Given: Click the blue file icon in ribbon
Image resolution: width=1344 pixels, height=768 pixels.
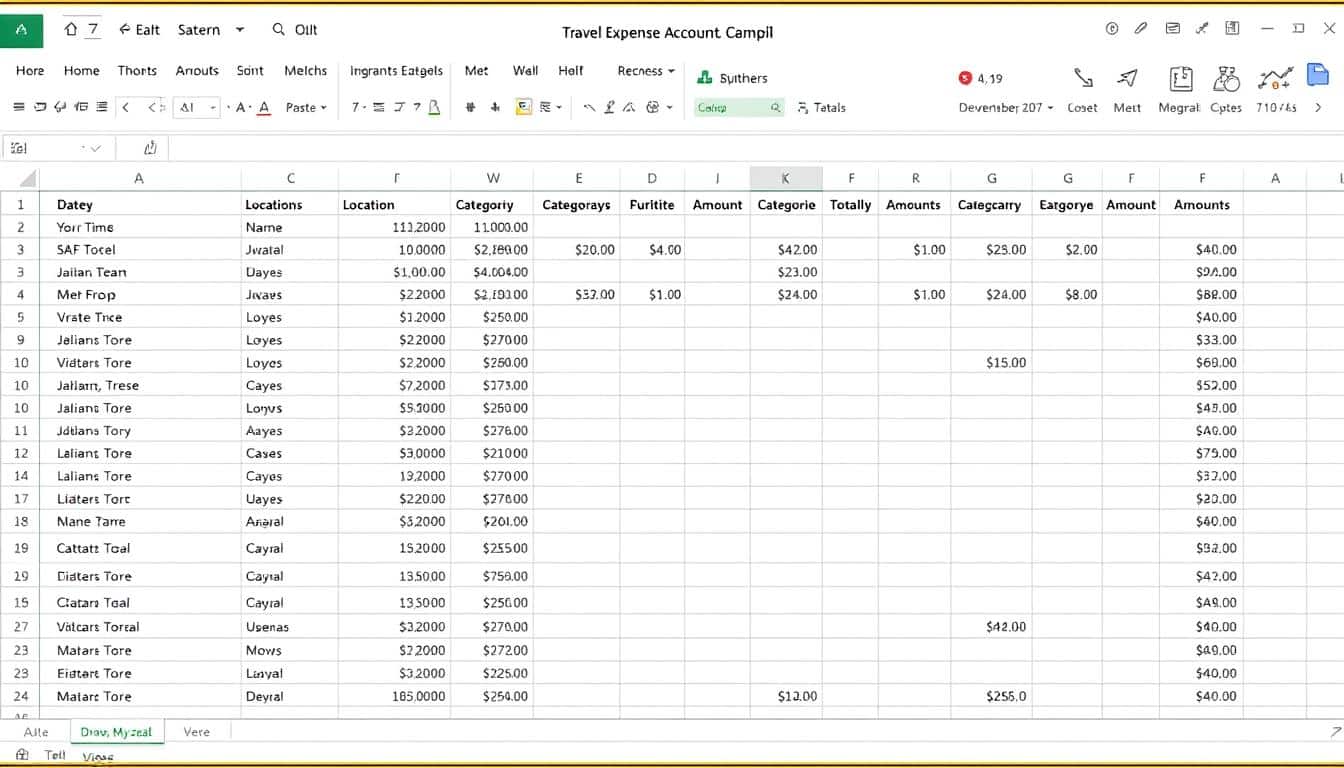Looking at the screenshot, I should (1318, 76).
